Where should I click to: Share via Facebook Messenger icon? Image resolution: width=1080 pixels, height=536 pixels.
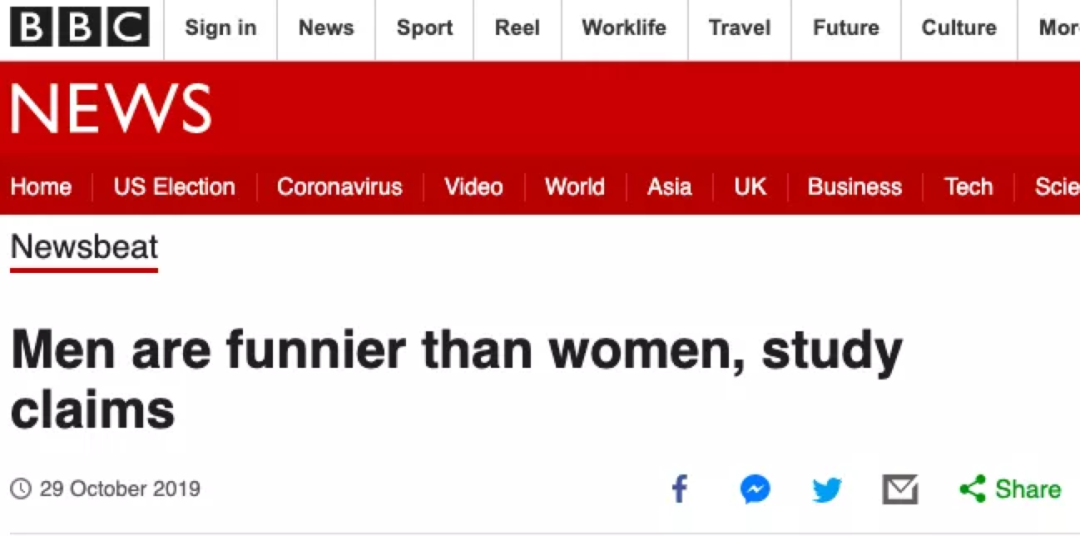click(755, 489)
